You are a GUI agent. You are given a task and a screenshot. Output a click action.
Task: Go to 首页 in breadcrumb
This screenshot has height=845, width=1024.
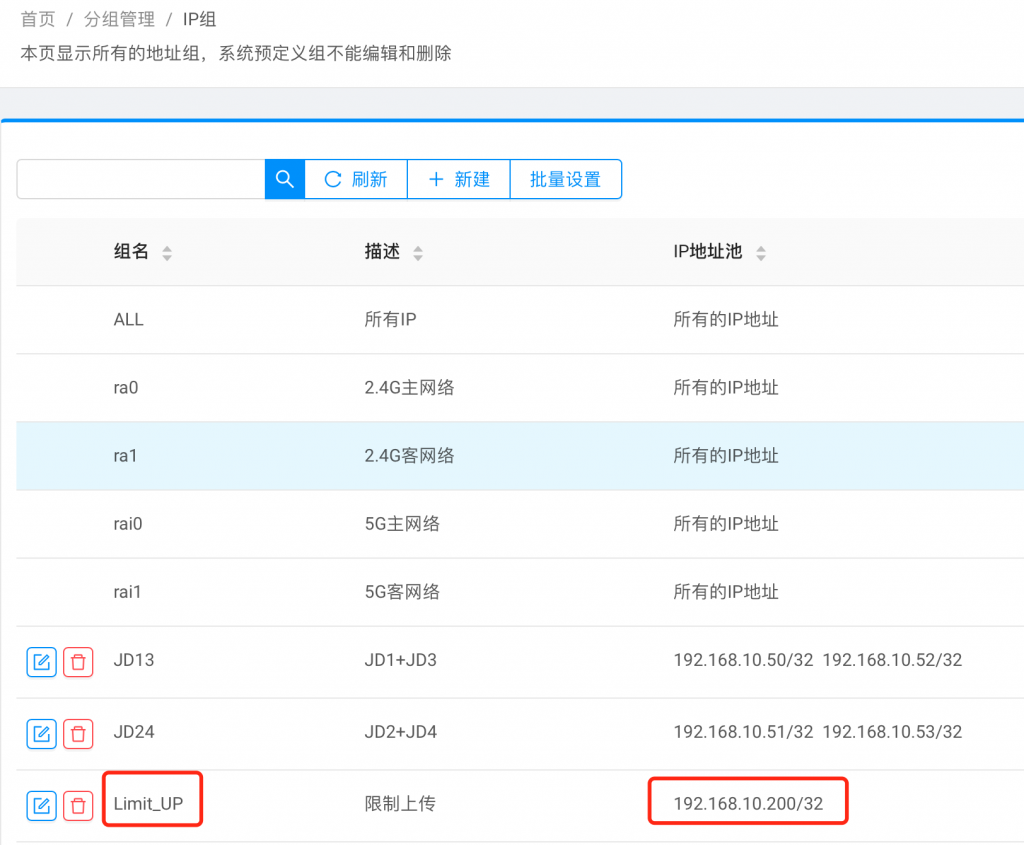click(38, 19)
